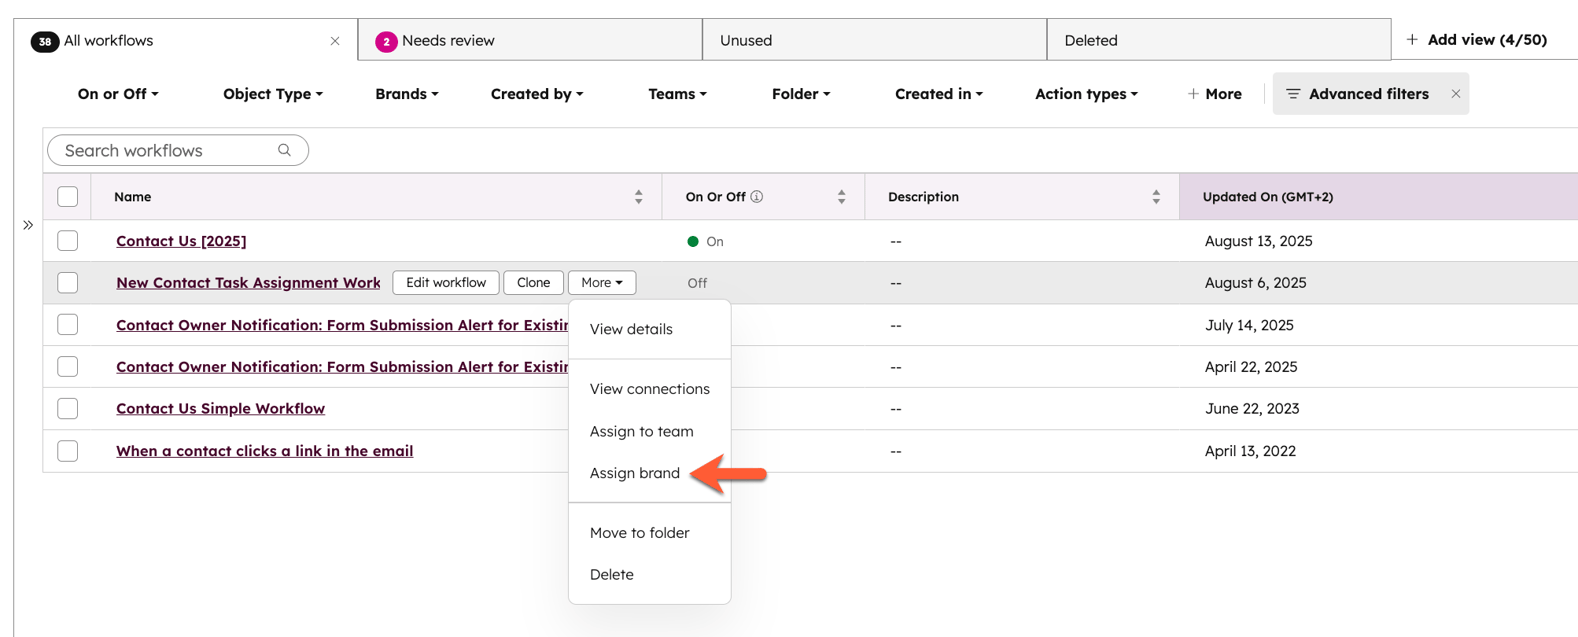
Task: Sort by Name column using sort arrows
Action: pyautogui.click(x=638, y=197)
